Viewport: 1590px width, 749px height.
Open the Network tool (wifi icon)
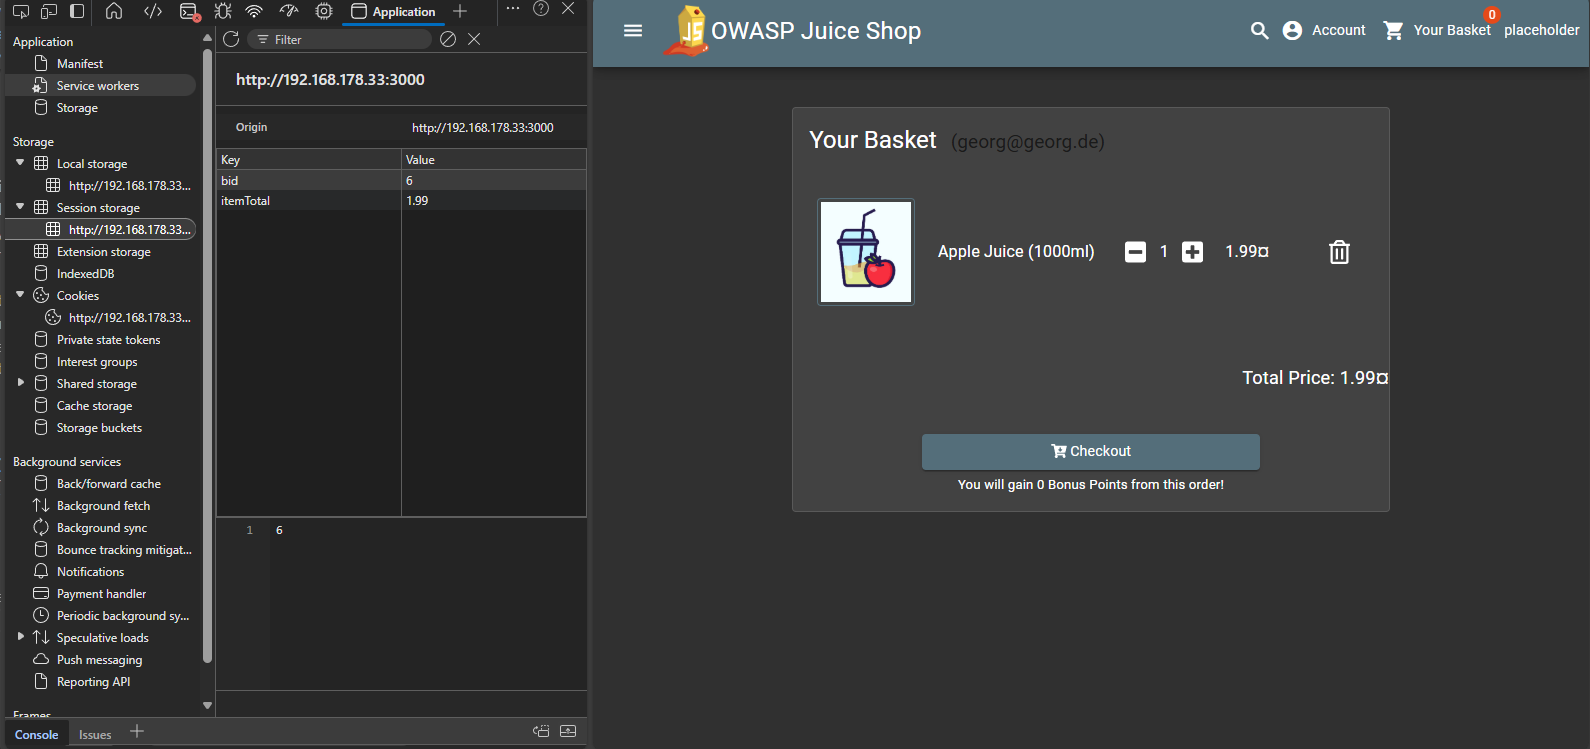click(254, 11)
